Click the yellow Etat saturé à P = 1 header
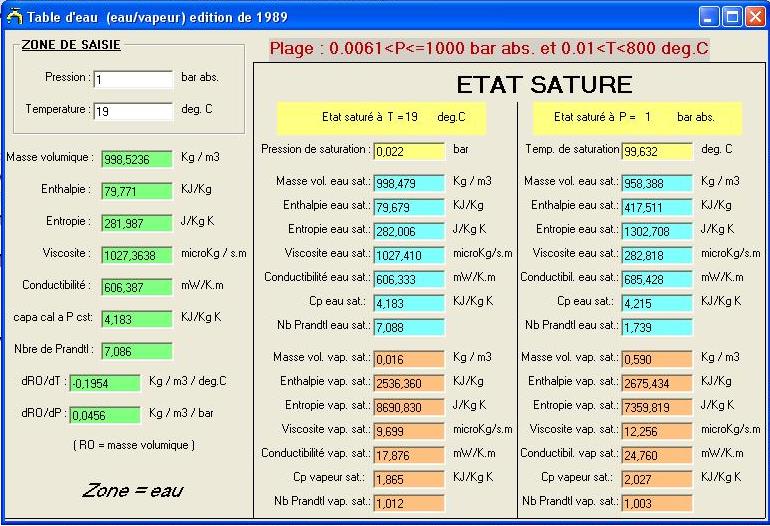770x526 pixels. (637, 118)
